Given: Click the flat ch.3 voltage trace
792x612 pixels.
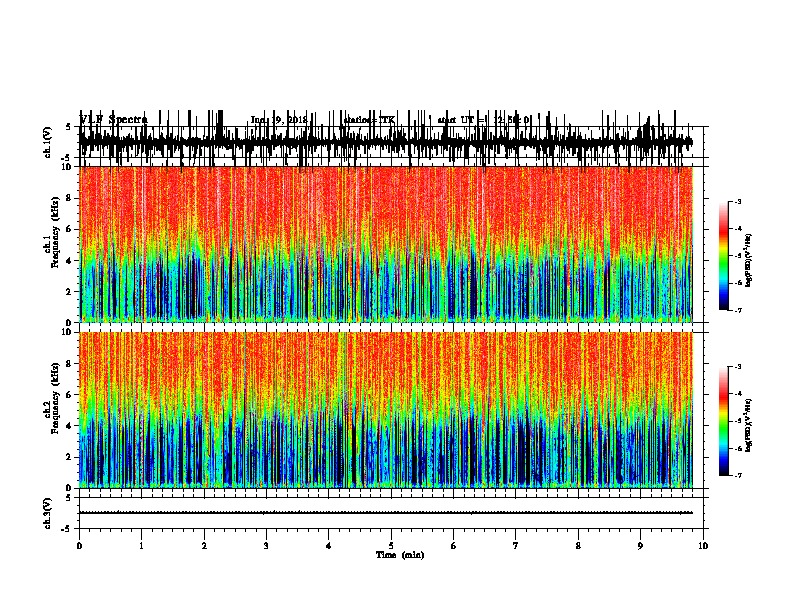Looking at the screenshot, I should pyautogui.click(x=386, y=513).
